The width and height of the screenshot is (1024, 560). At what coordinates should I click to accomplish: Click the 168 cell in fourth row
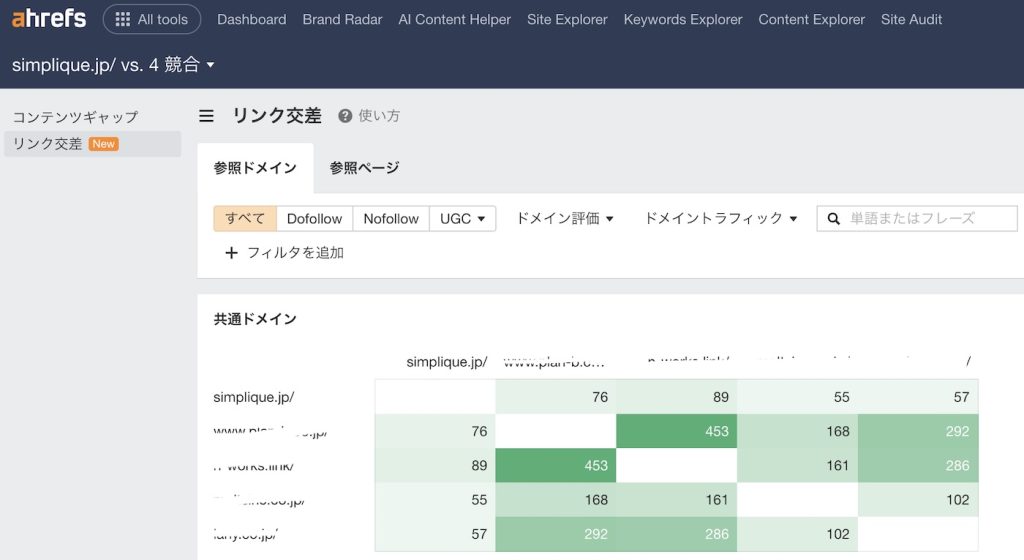(x=556, y=499)
